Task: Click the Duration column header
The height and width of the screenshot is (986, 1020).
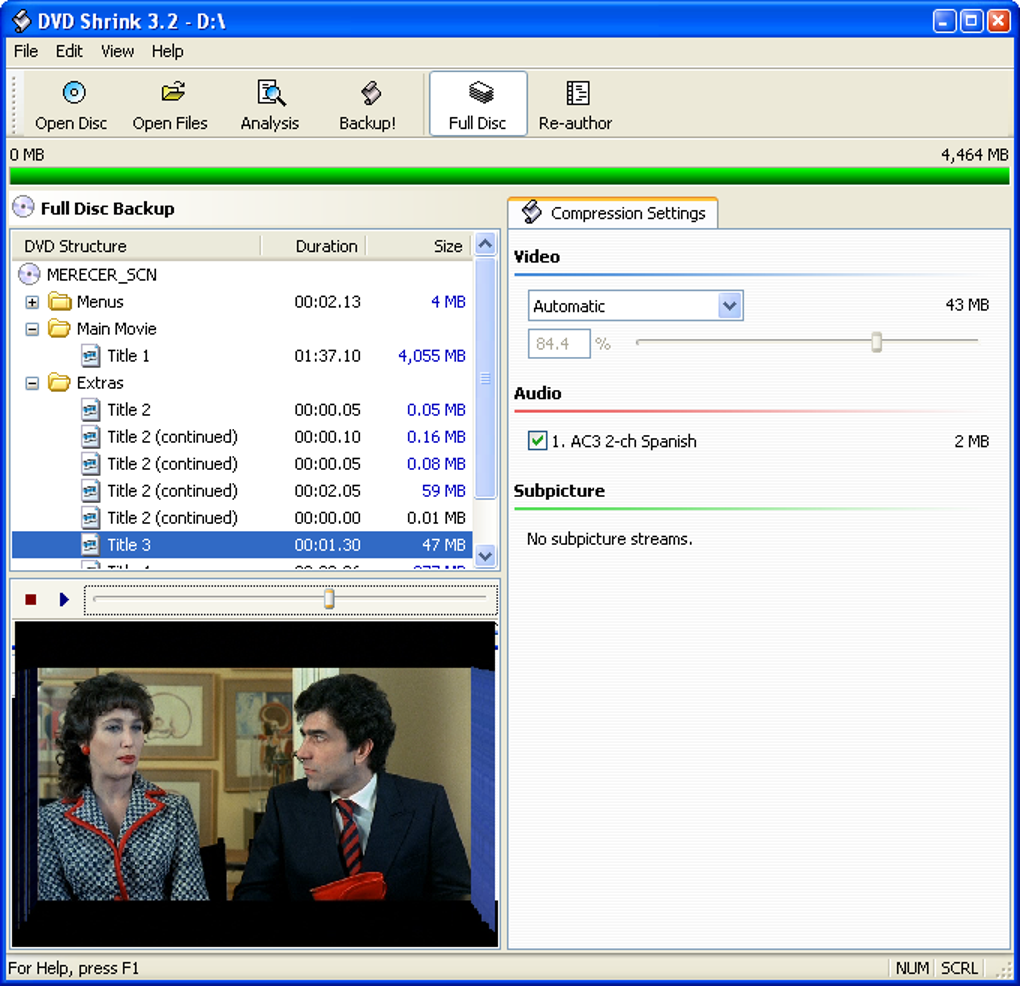Action: click(314, 246)
